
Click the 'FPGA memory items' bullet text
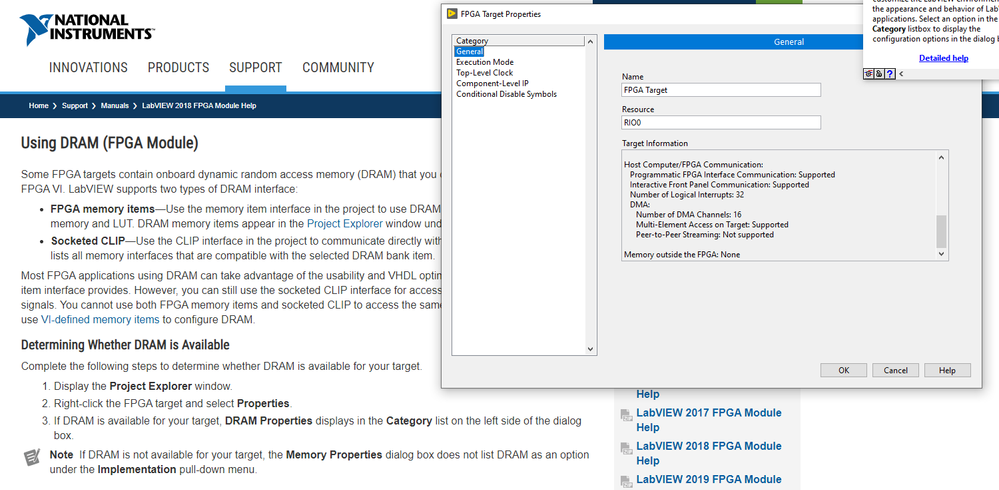(x=102, y=209)
